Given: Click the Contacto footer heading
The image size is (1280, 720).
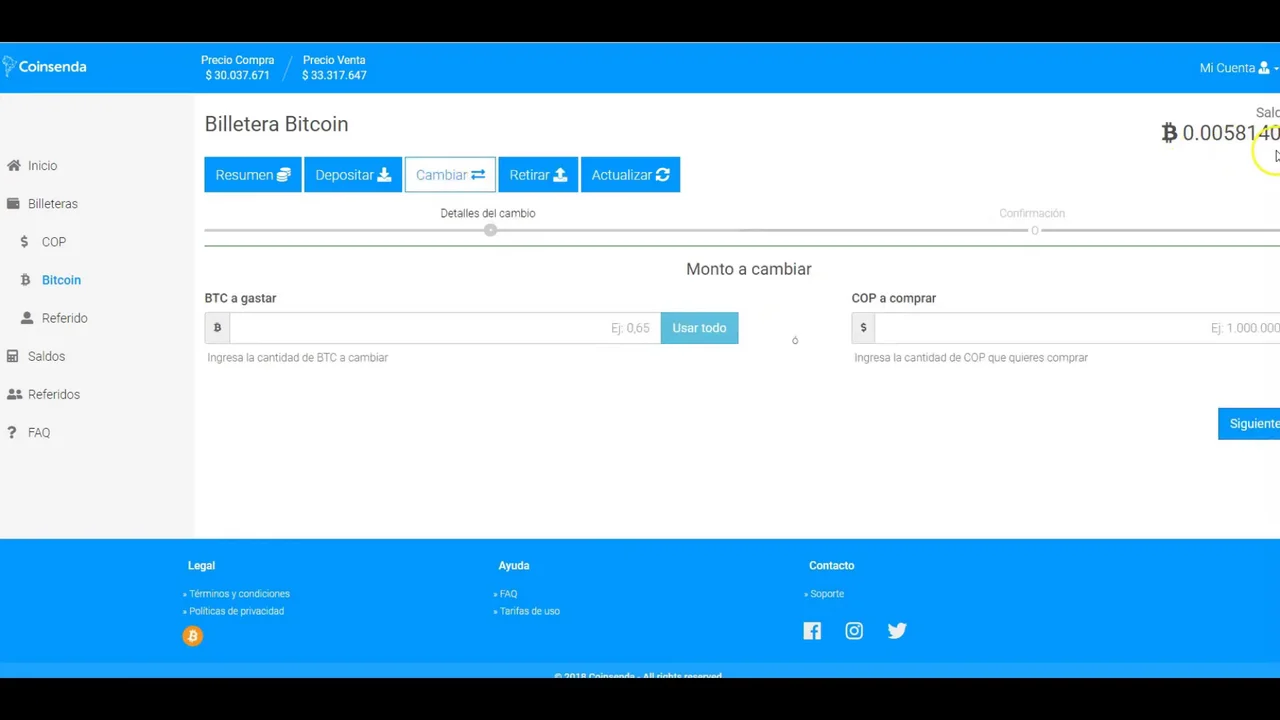Looking at the screenshot, I should (x=832, y=566).
